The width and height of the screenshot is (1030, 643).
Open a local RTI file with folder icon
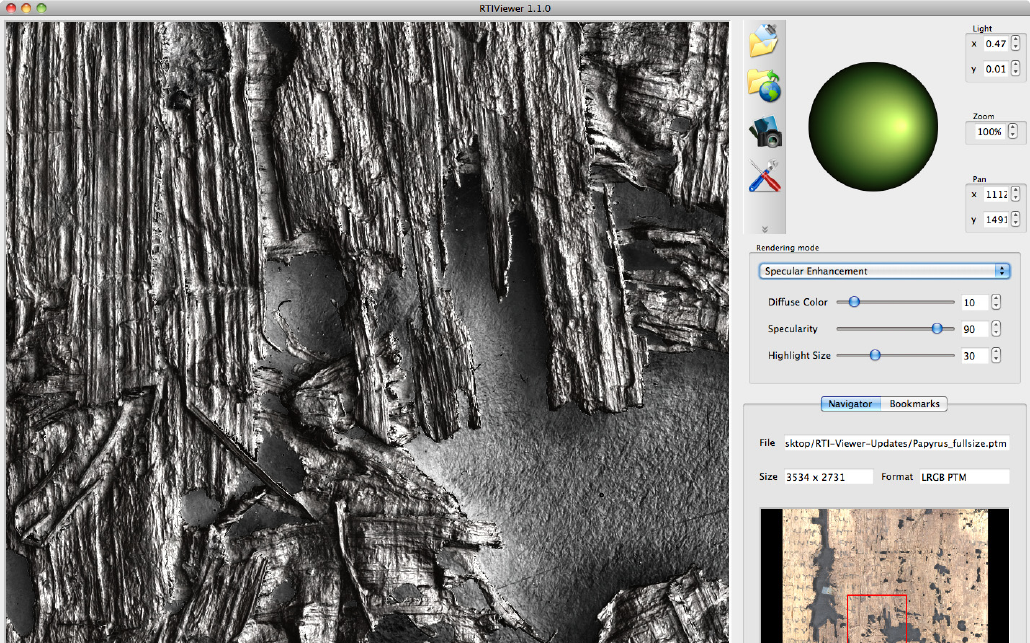764,40
